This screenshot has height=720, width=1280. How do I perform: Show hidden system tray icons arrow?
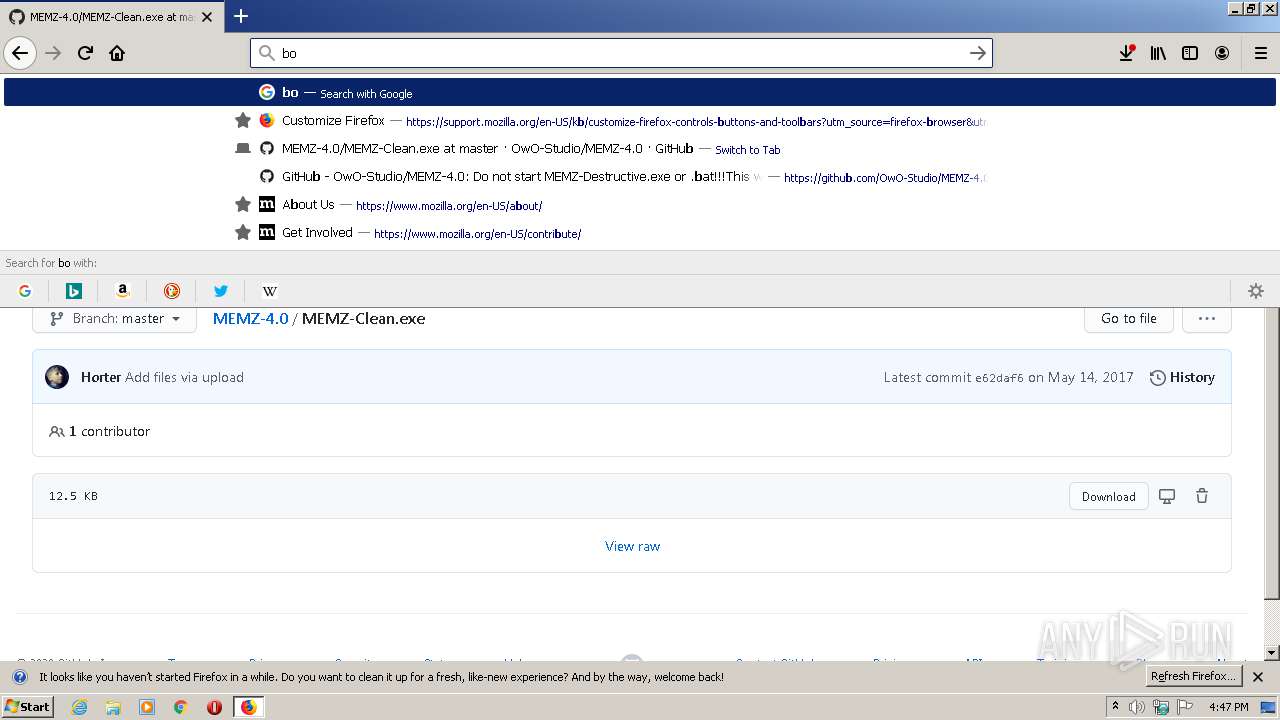coord(1115,707)
